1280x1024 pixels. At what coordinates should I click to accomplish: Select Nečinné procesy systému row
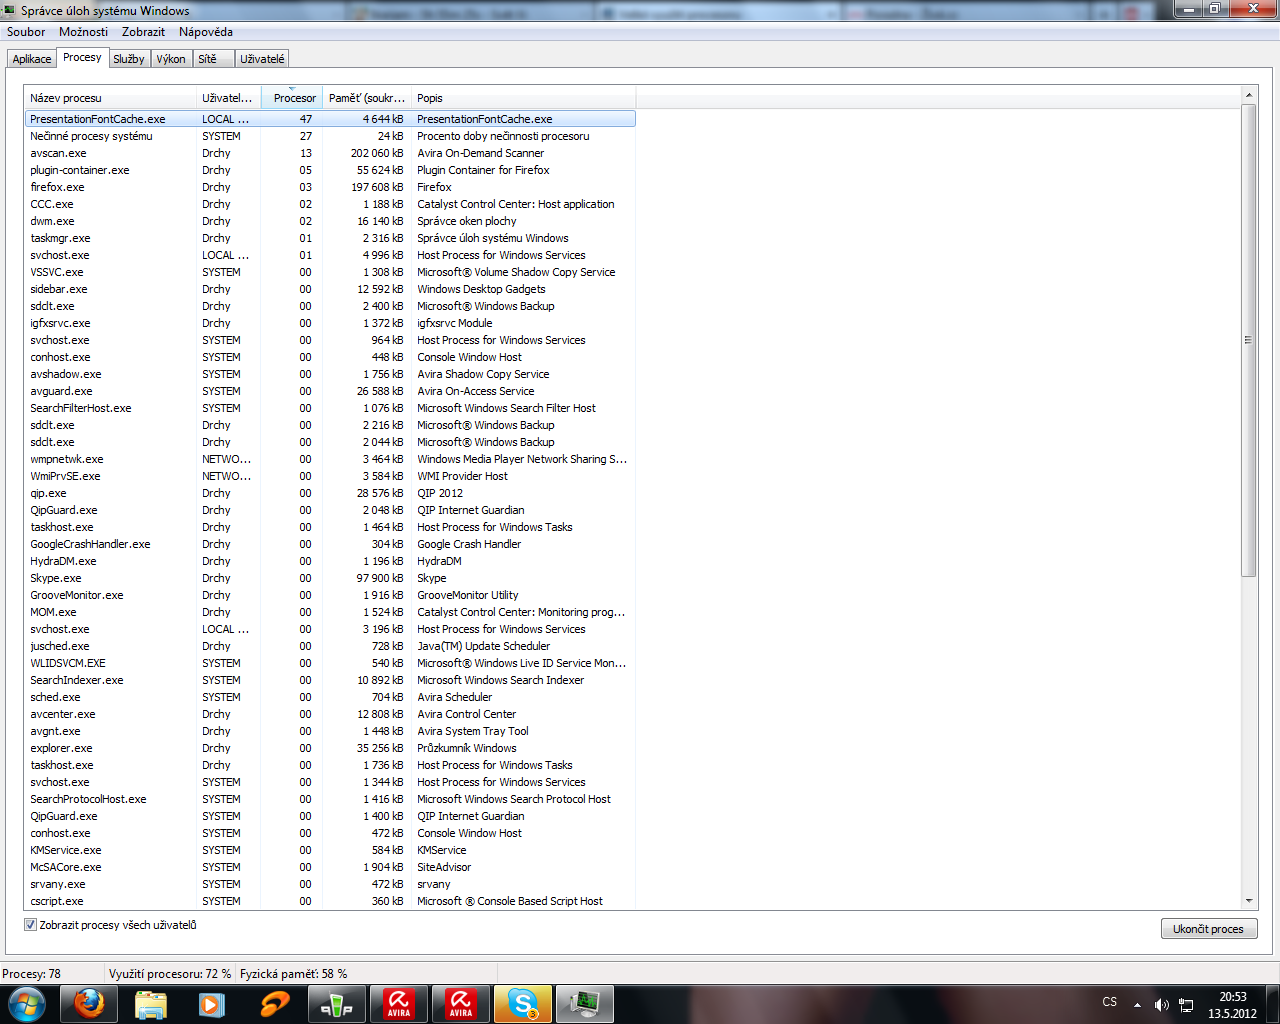pos(330,136)
